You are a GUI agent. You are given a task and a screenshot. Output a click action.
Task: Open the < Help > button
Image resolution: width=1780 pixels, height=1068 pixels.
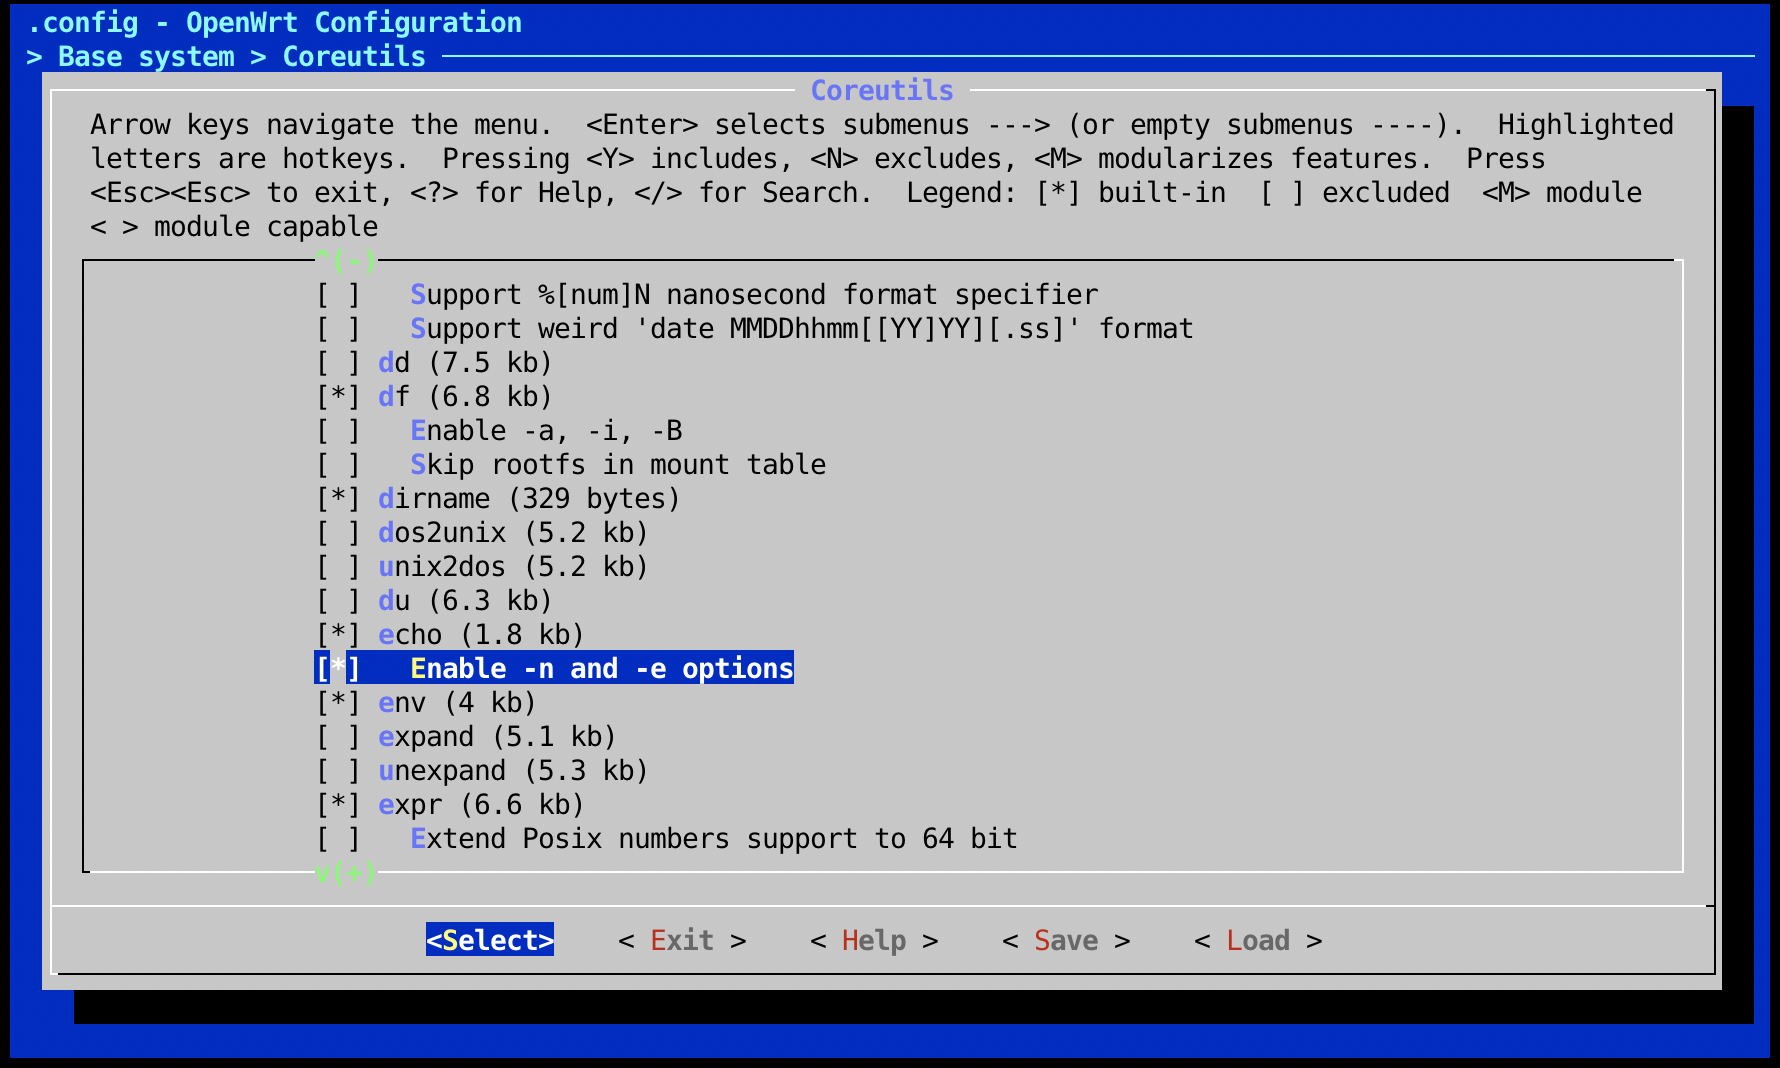[874, 941]
